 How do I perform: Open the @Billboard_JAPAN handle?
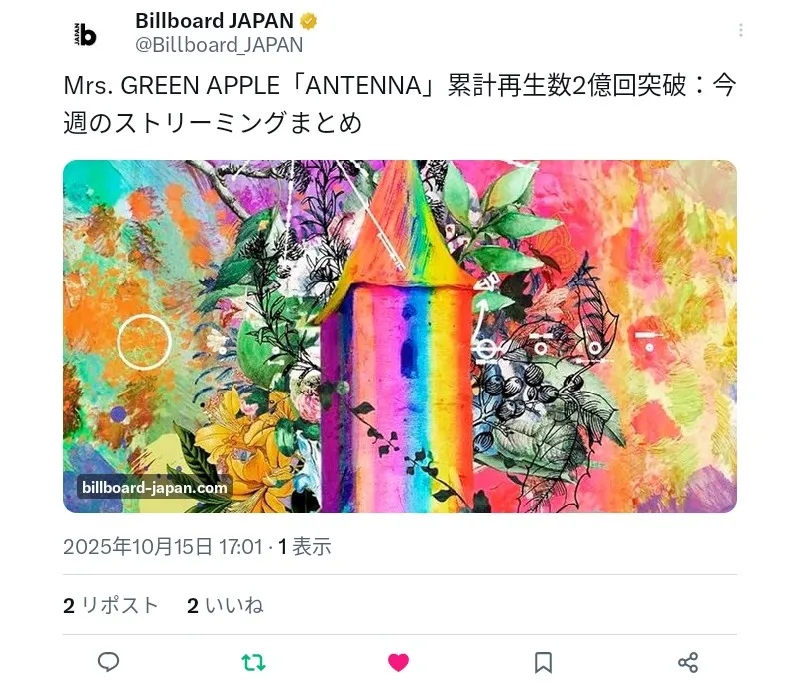tap(219, 45)
